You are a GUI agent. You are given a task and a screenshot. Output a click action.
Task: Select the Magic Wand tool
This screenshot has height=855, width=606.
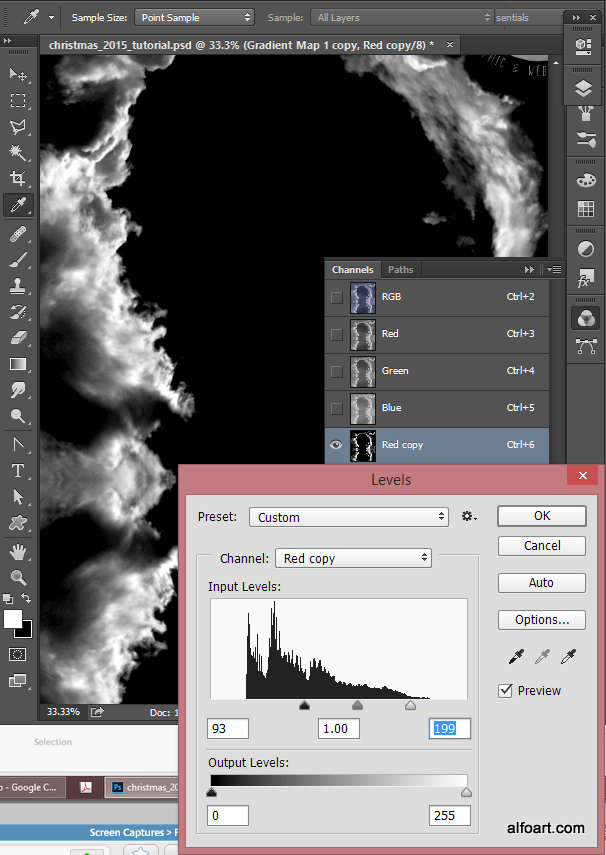[18, 153]
